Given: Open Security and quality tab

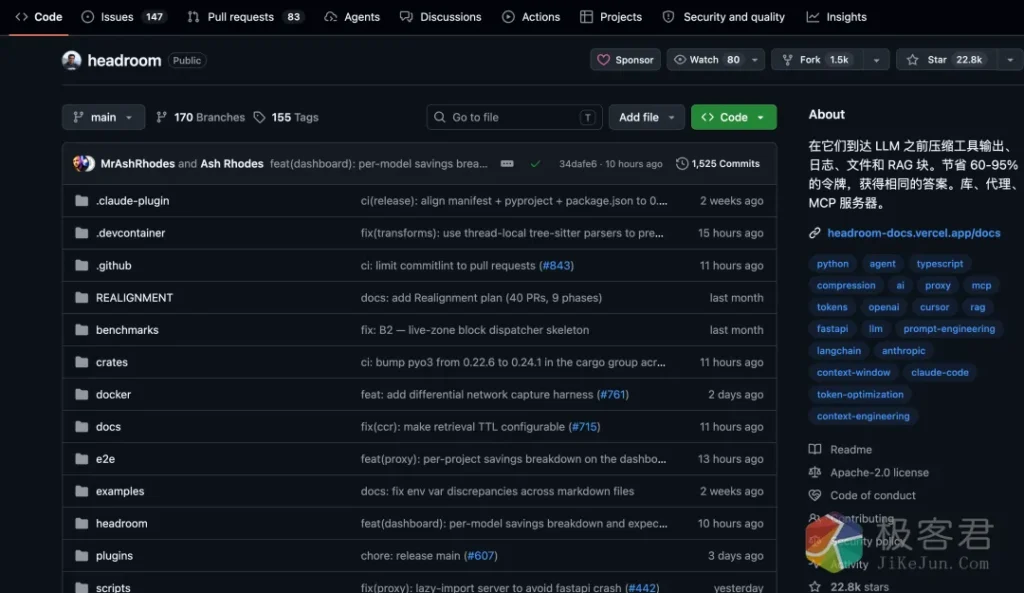Looking at the screenshot, I should 724,17.
